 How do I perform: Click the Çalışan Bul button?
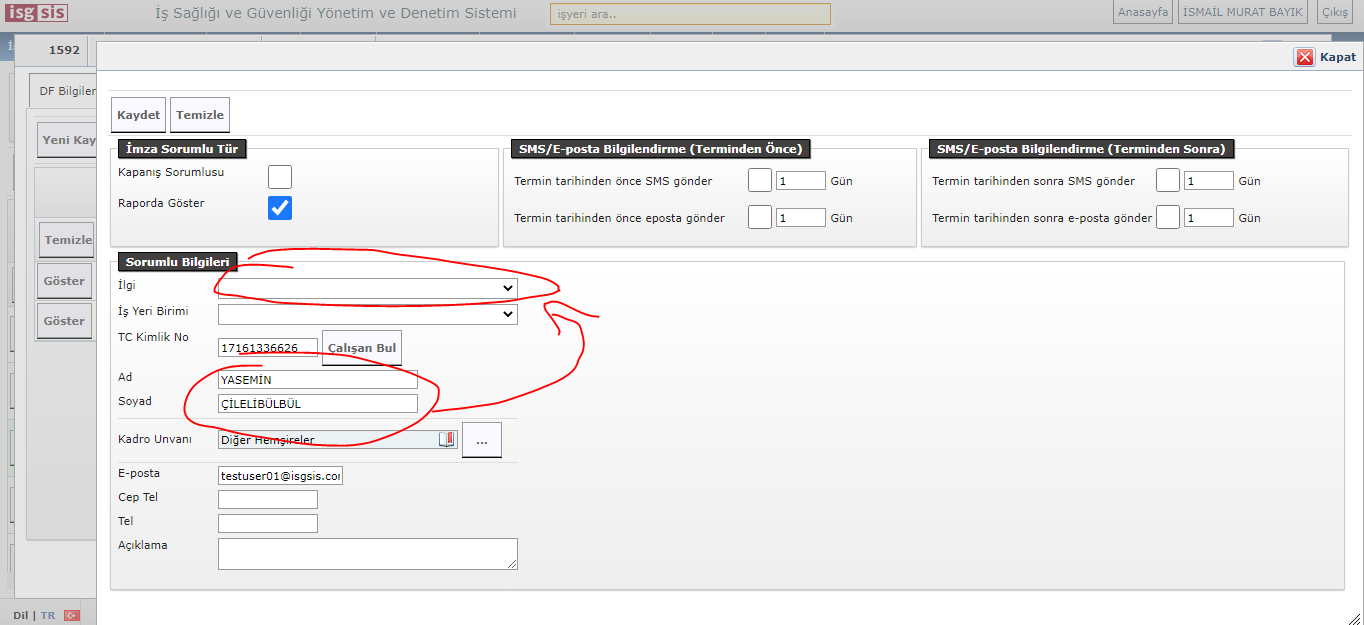click(361, 348)
